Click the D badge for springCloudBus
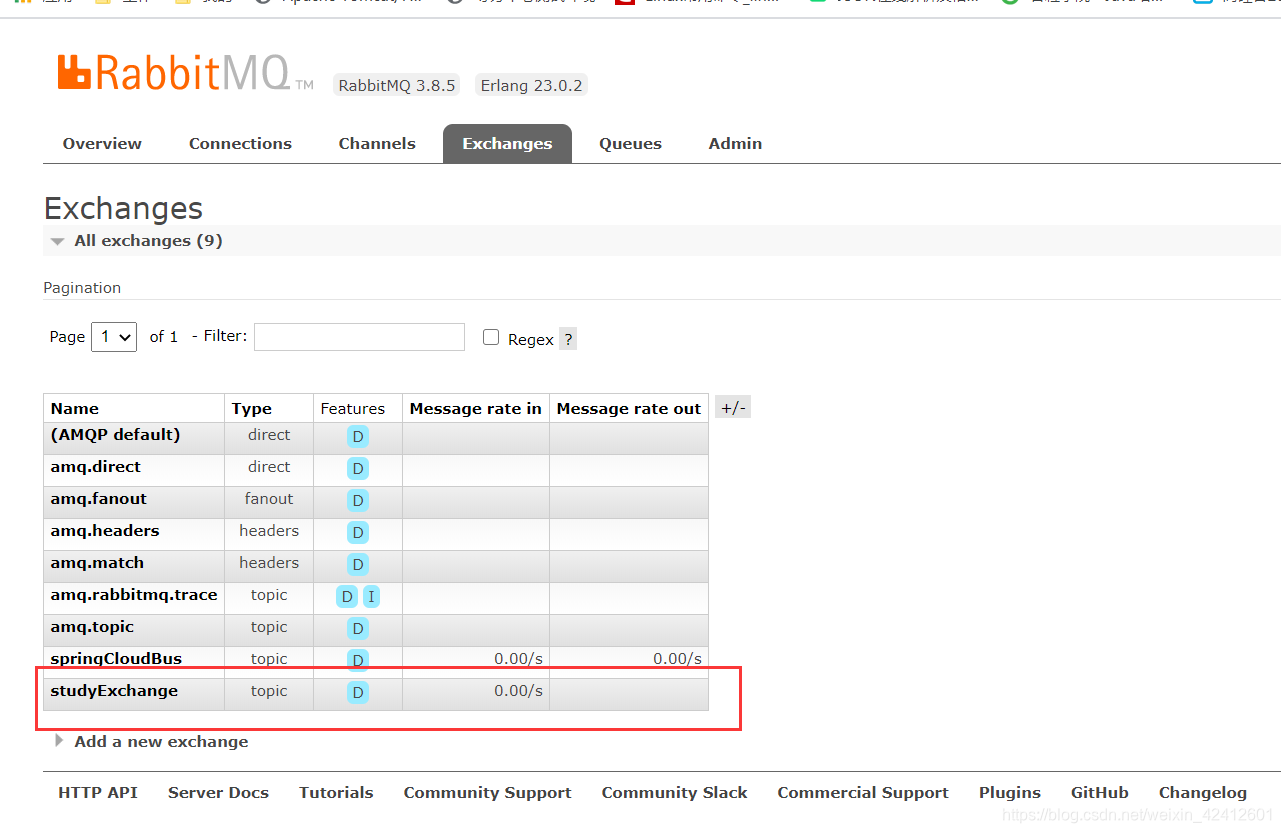This screenshot has width=1281, height=833. coord(358,660)
